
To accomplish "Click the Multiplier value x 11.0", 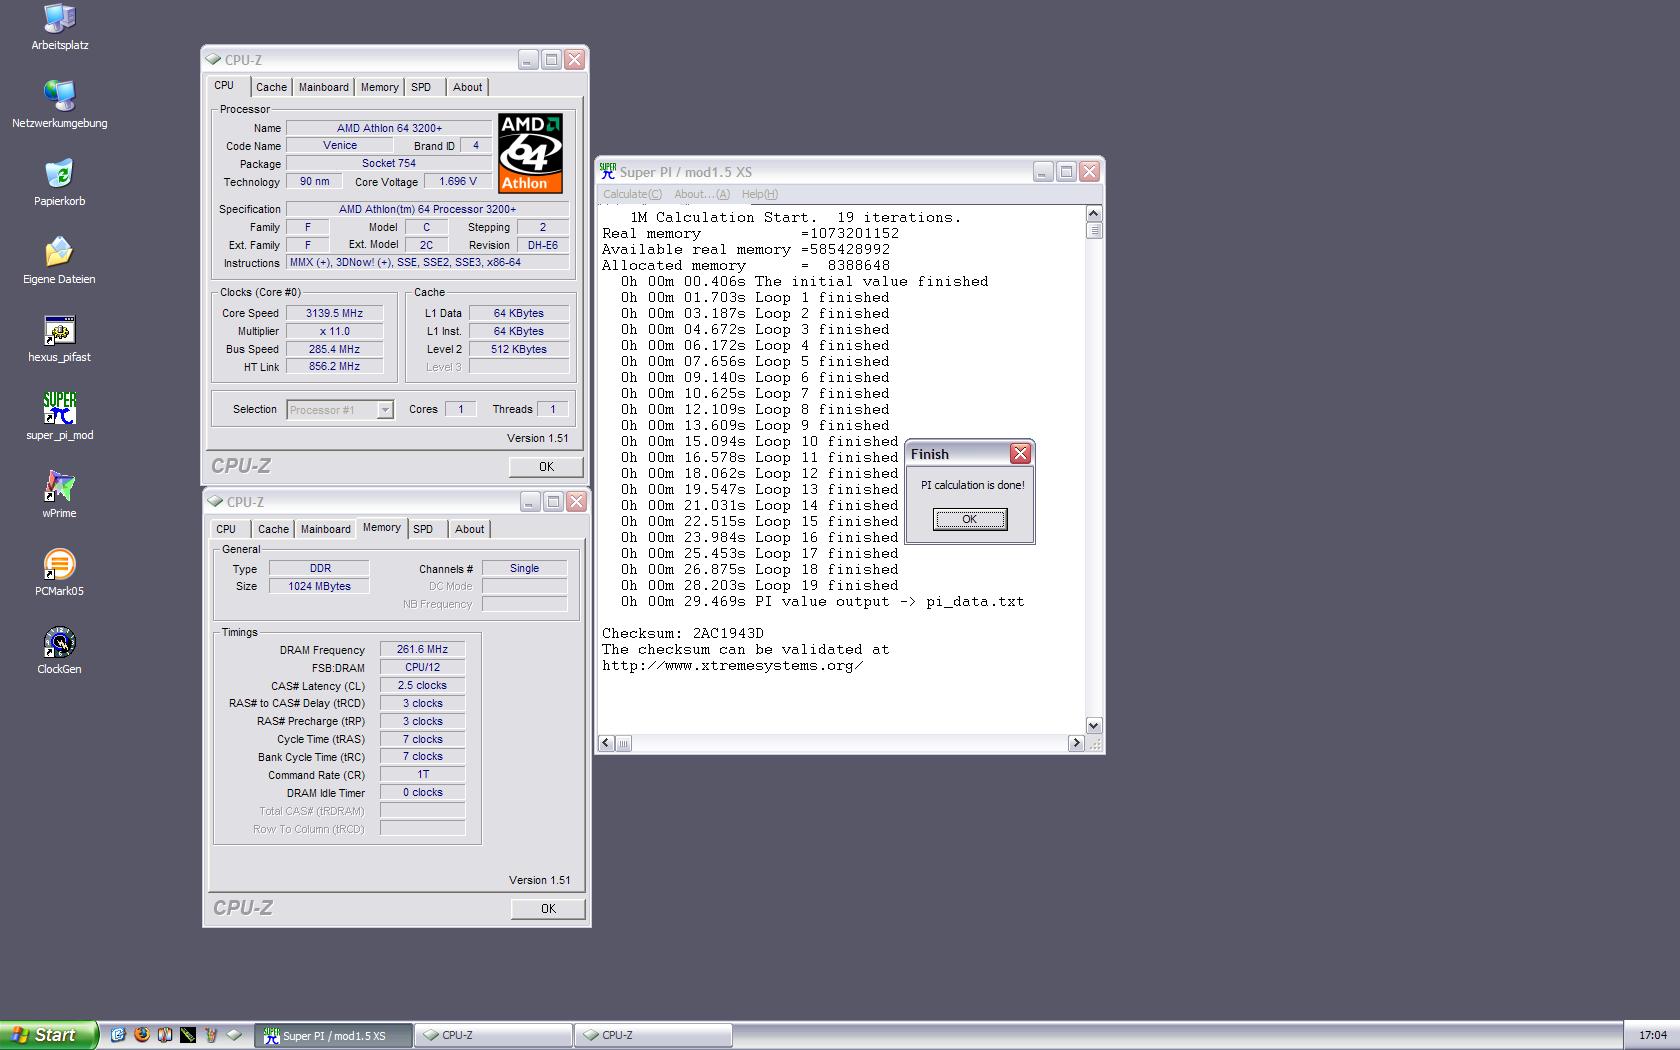I will 334,331.
